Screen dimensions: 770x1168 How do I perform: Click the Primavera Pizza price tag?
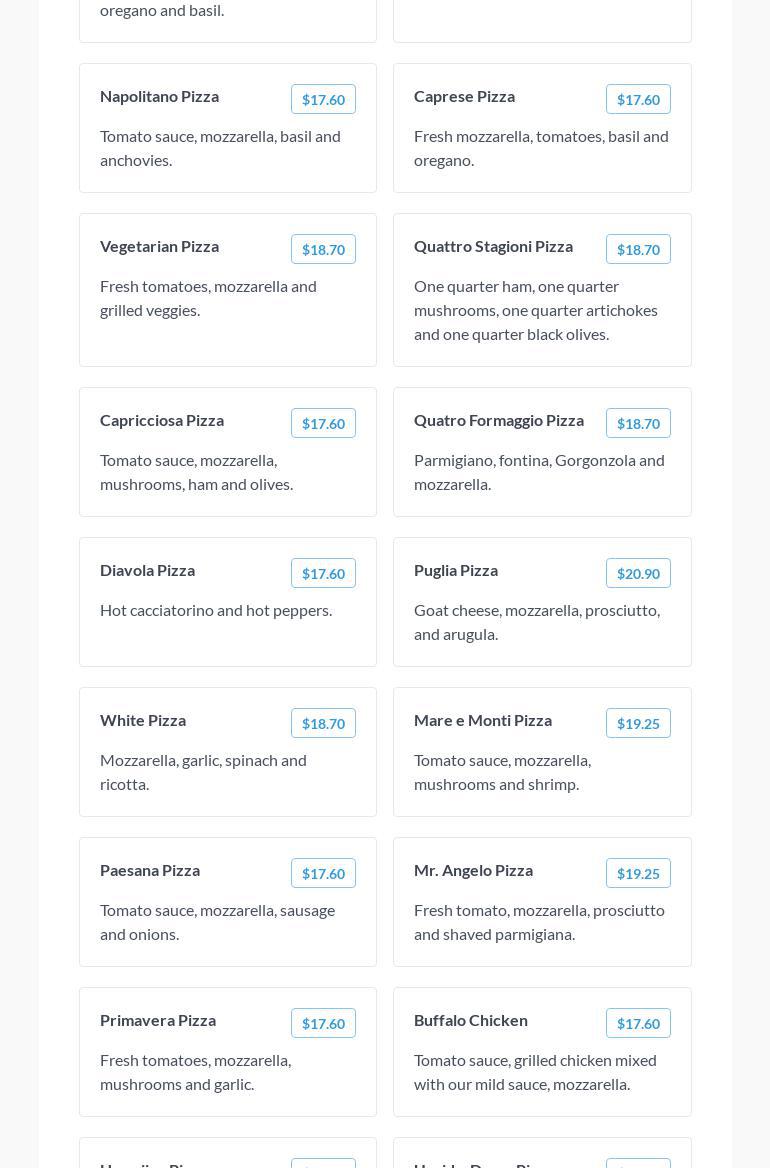(x=323, y=1023)
